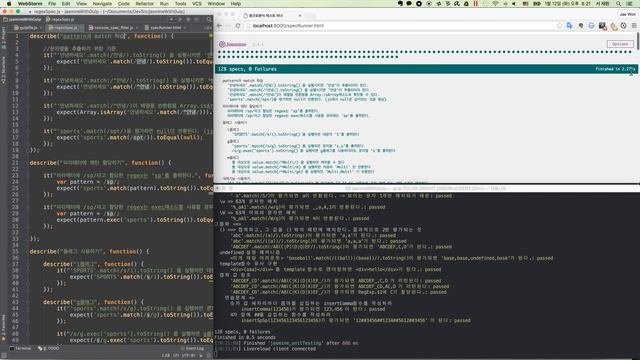Image resolution: width=640 pixels, height=360 pixels.
Task: Open the macOS Notification Center
Action: point(630,4)
